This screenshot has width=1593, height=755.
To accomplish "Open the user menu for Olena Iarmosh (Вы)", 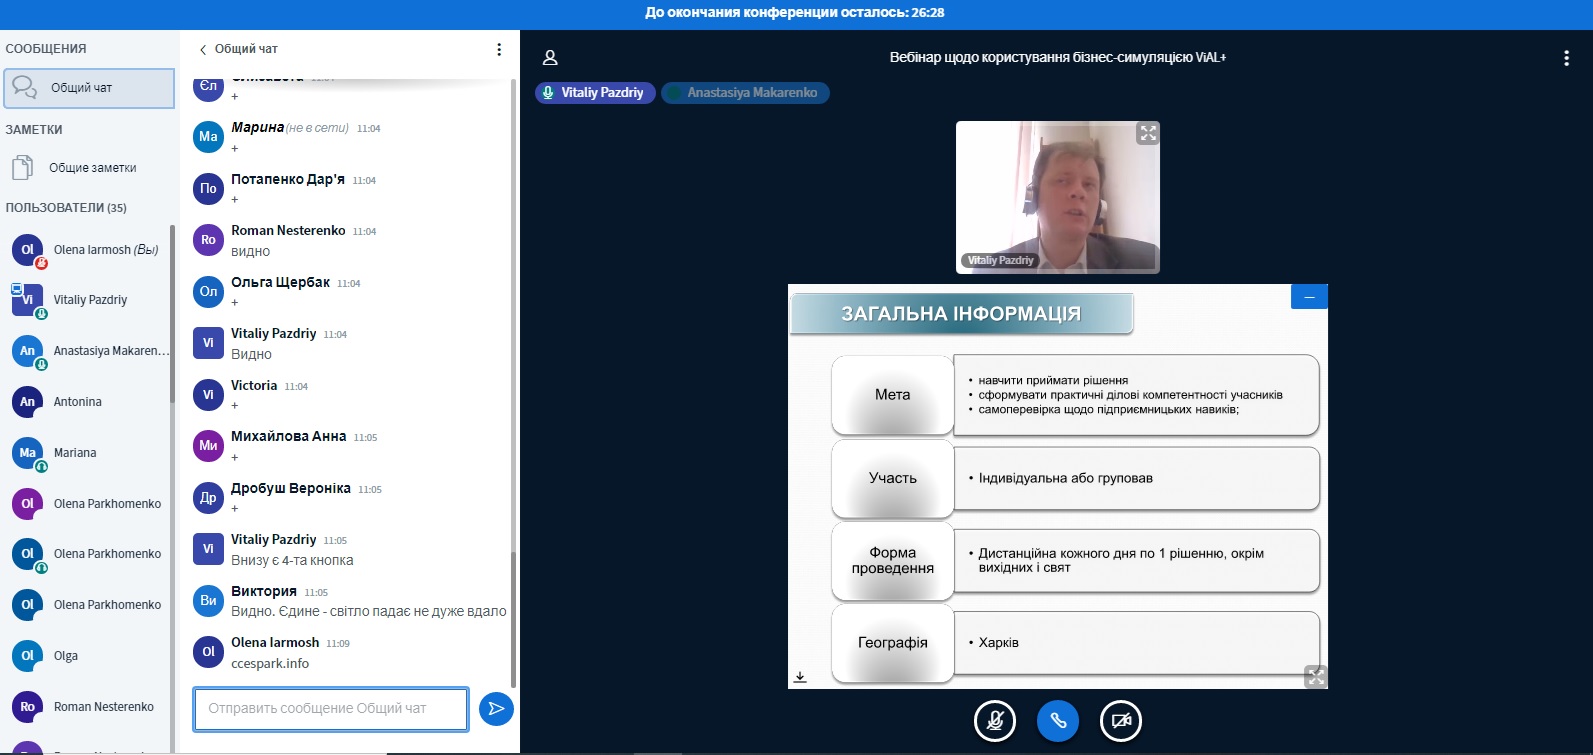I will click(88, 250).
